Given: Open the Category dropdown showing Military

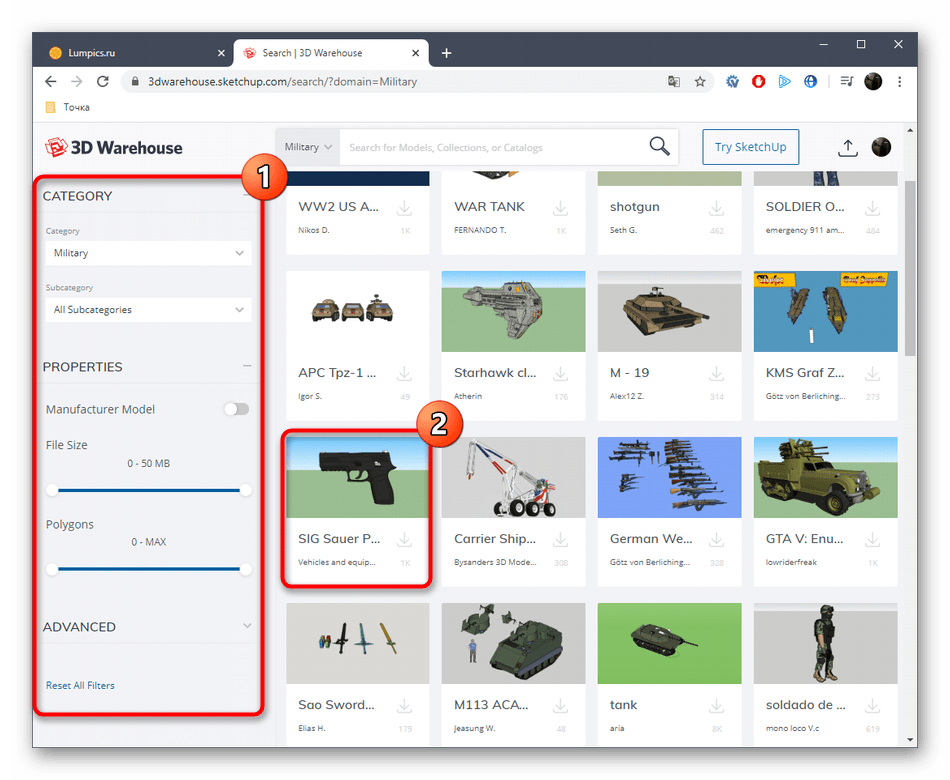Looking at the screenshot, I should pos(148,253).
